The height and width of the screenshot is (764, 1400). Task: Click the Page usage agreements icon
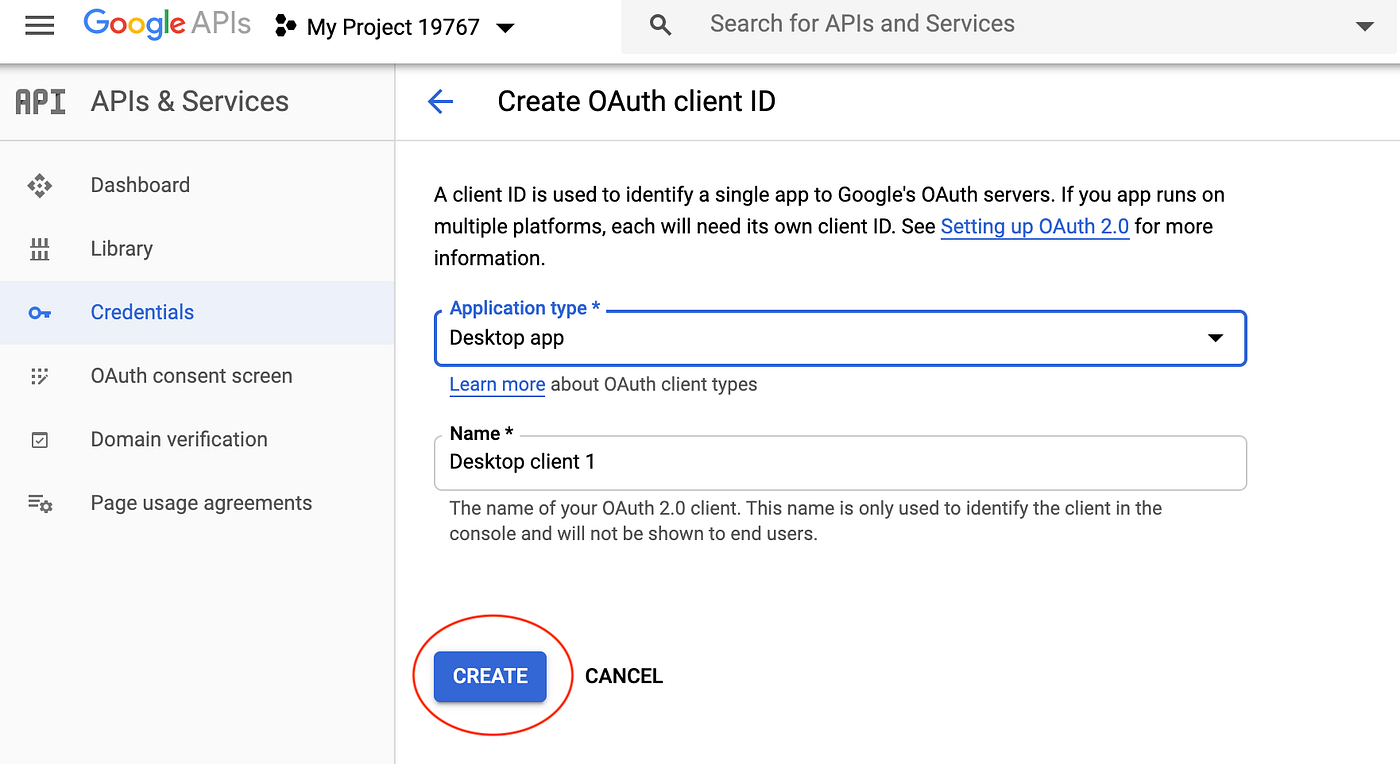coord(40,503)
